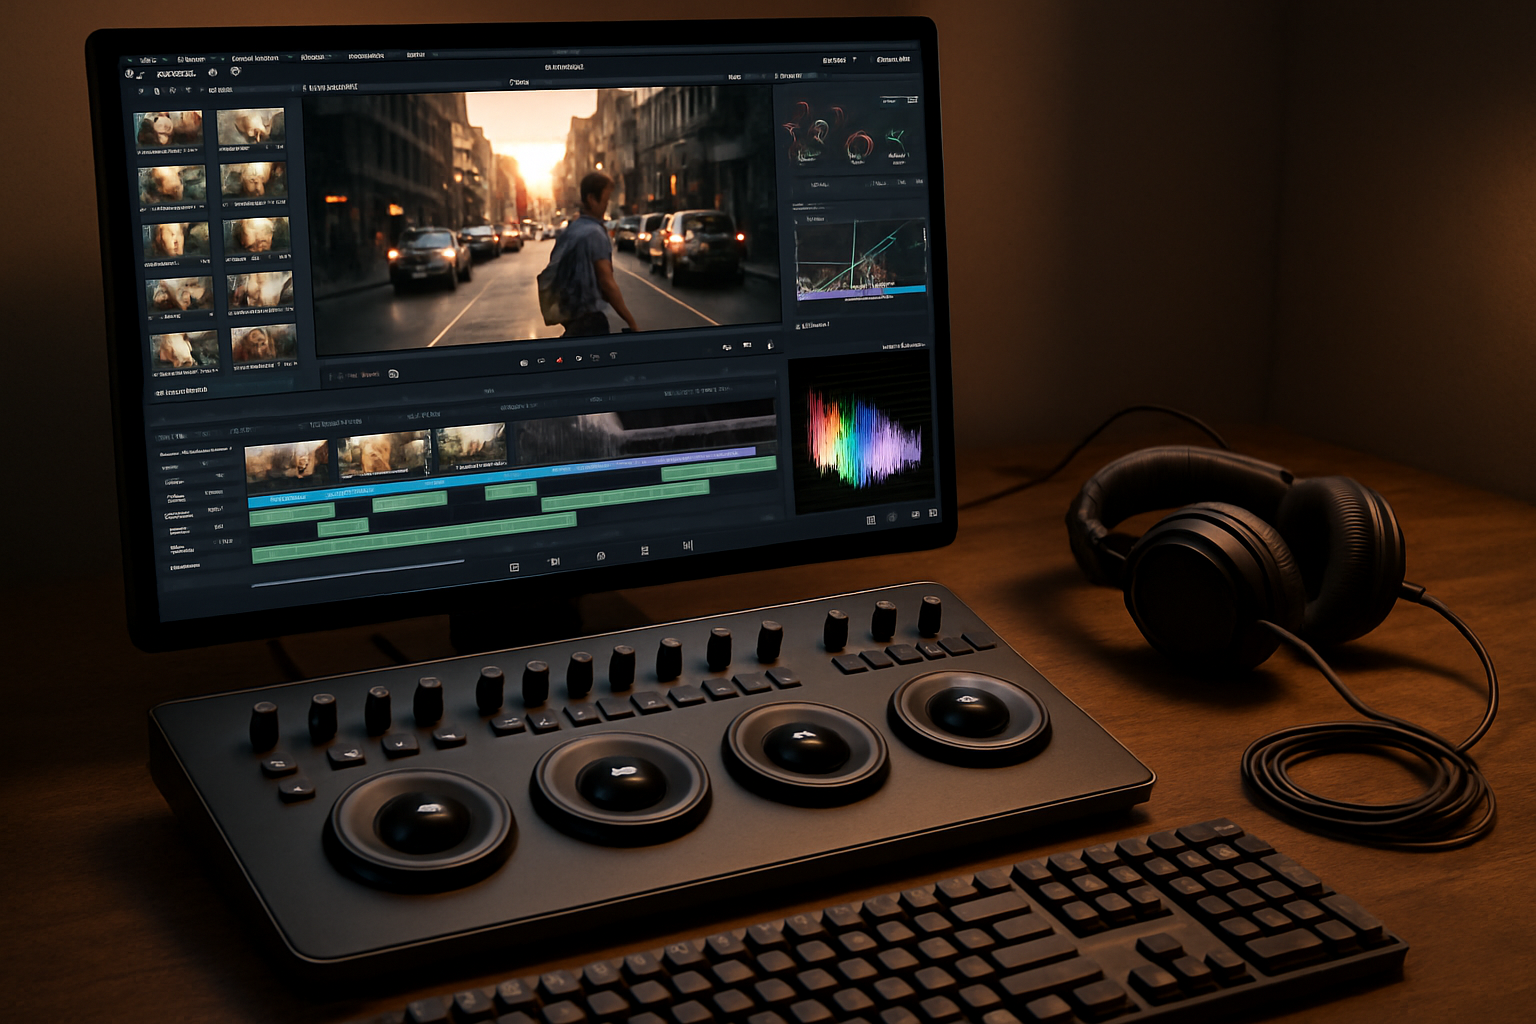Click the circular icon beside the viewer timecode
This screenshot has height=1024, width=1536.
[393, 374]
